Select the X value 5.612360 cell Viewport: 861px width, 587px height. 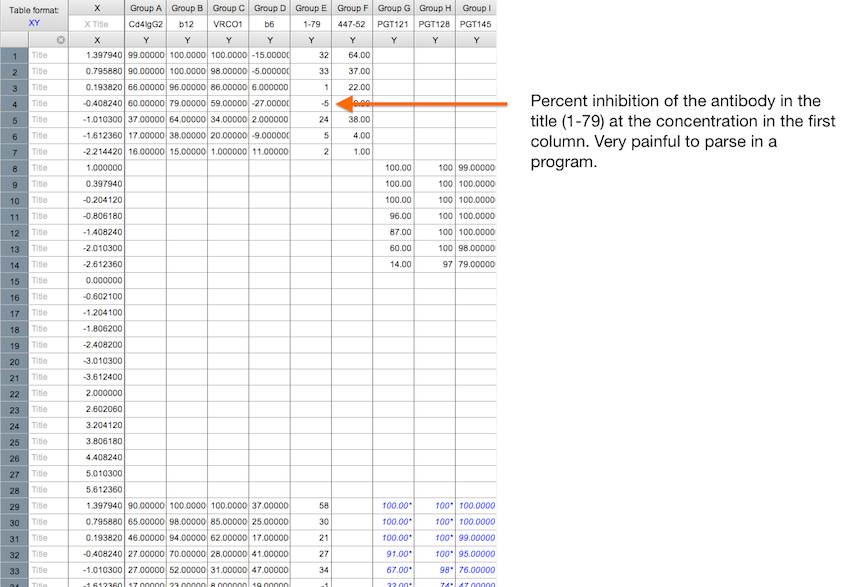click(x=97, y=490)
